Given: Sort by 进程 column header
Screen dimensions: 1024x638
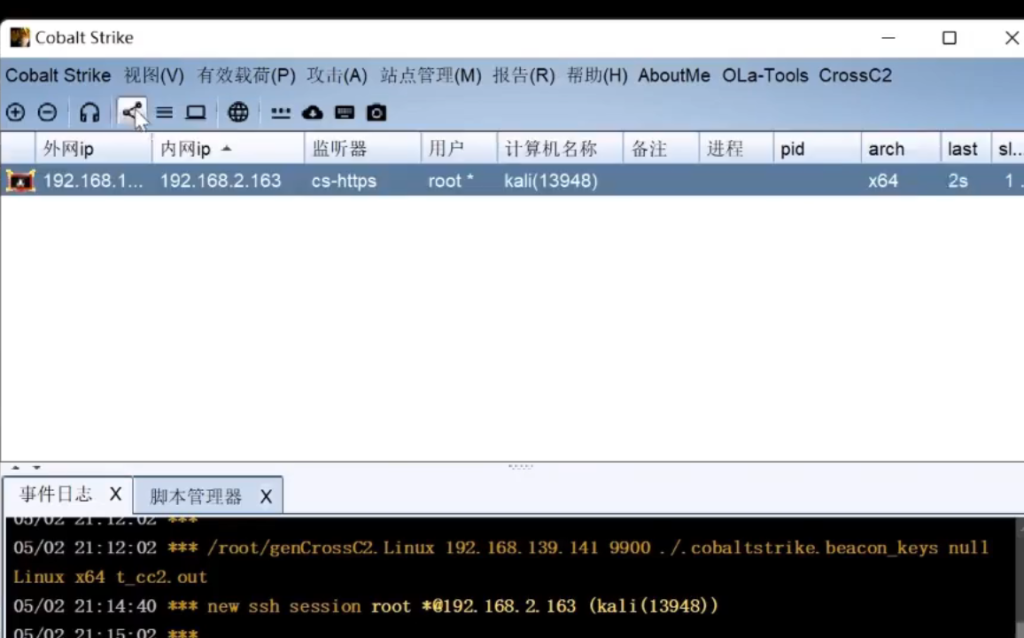Looking at the screenshot, I should [736, 149].
